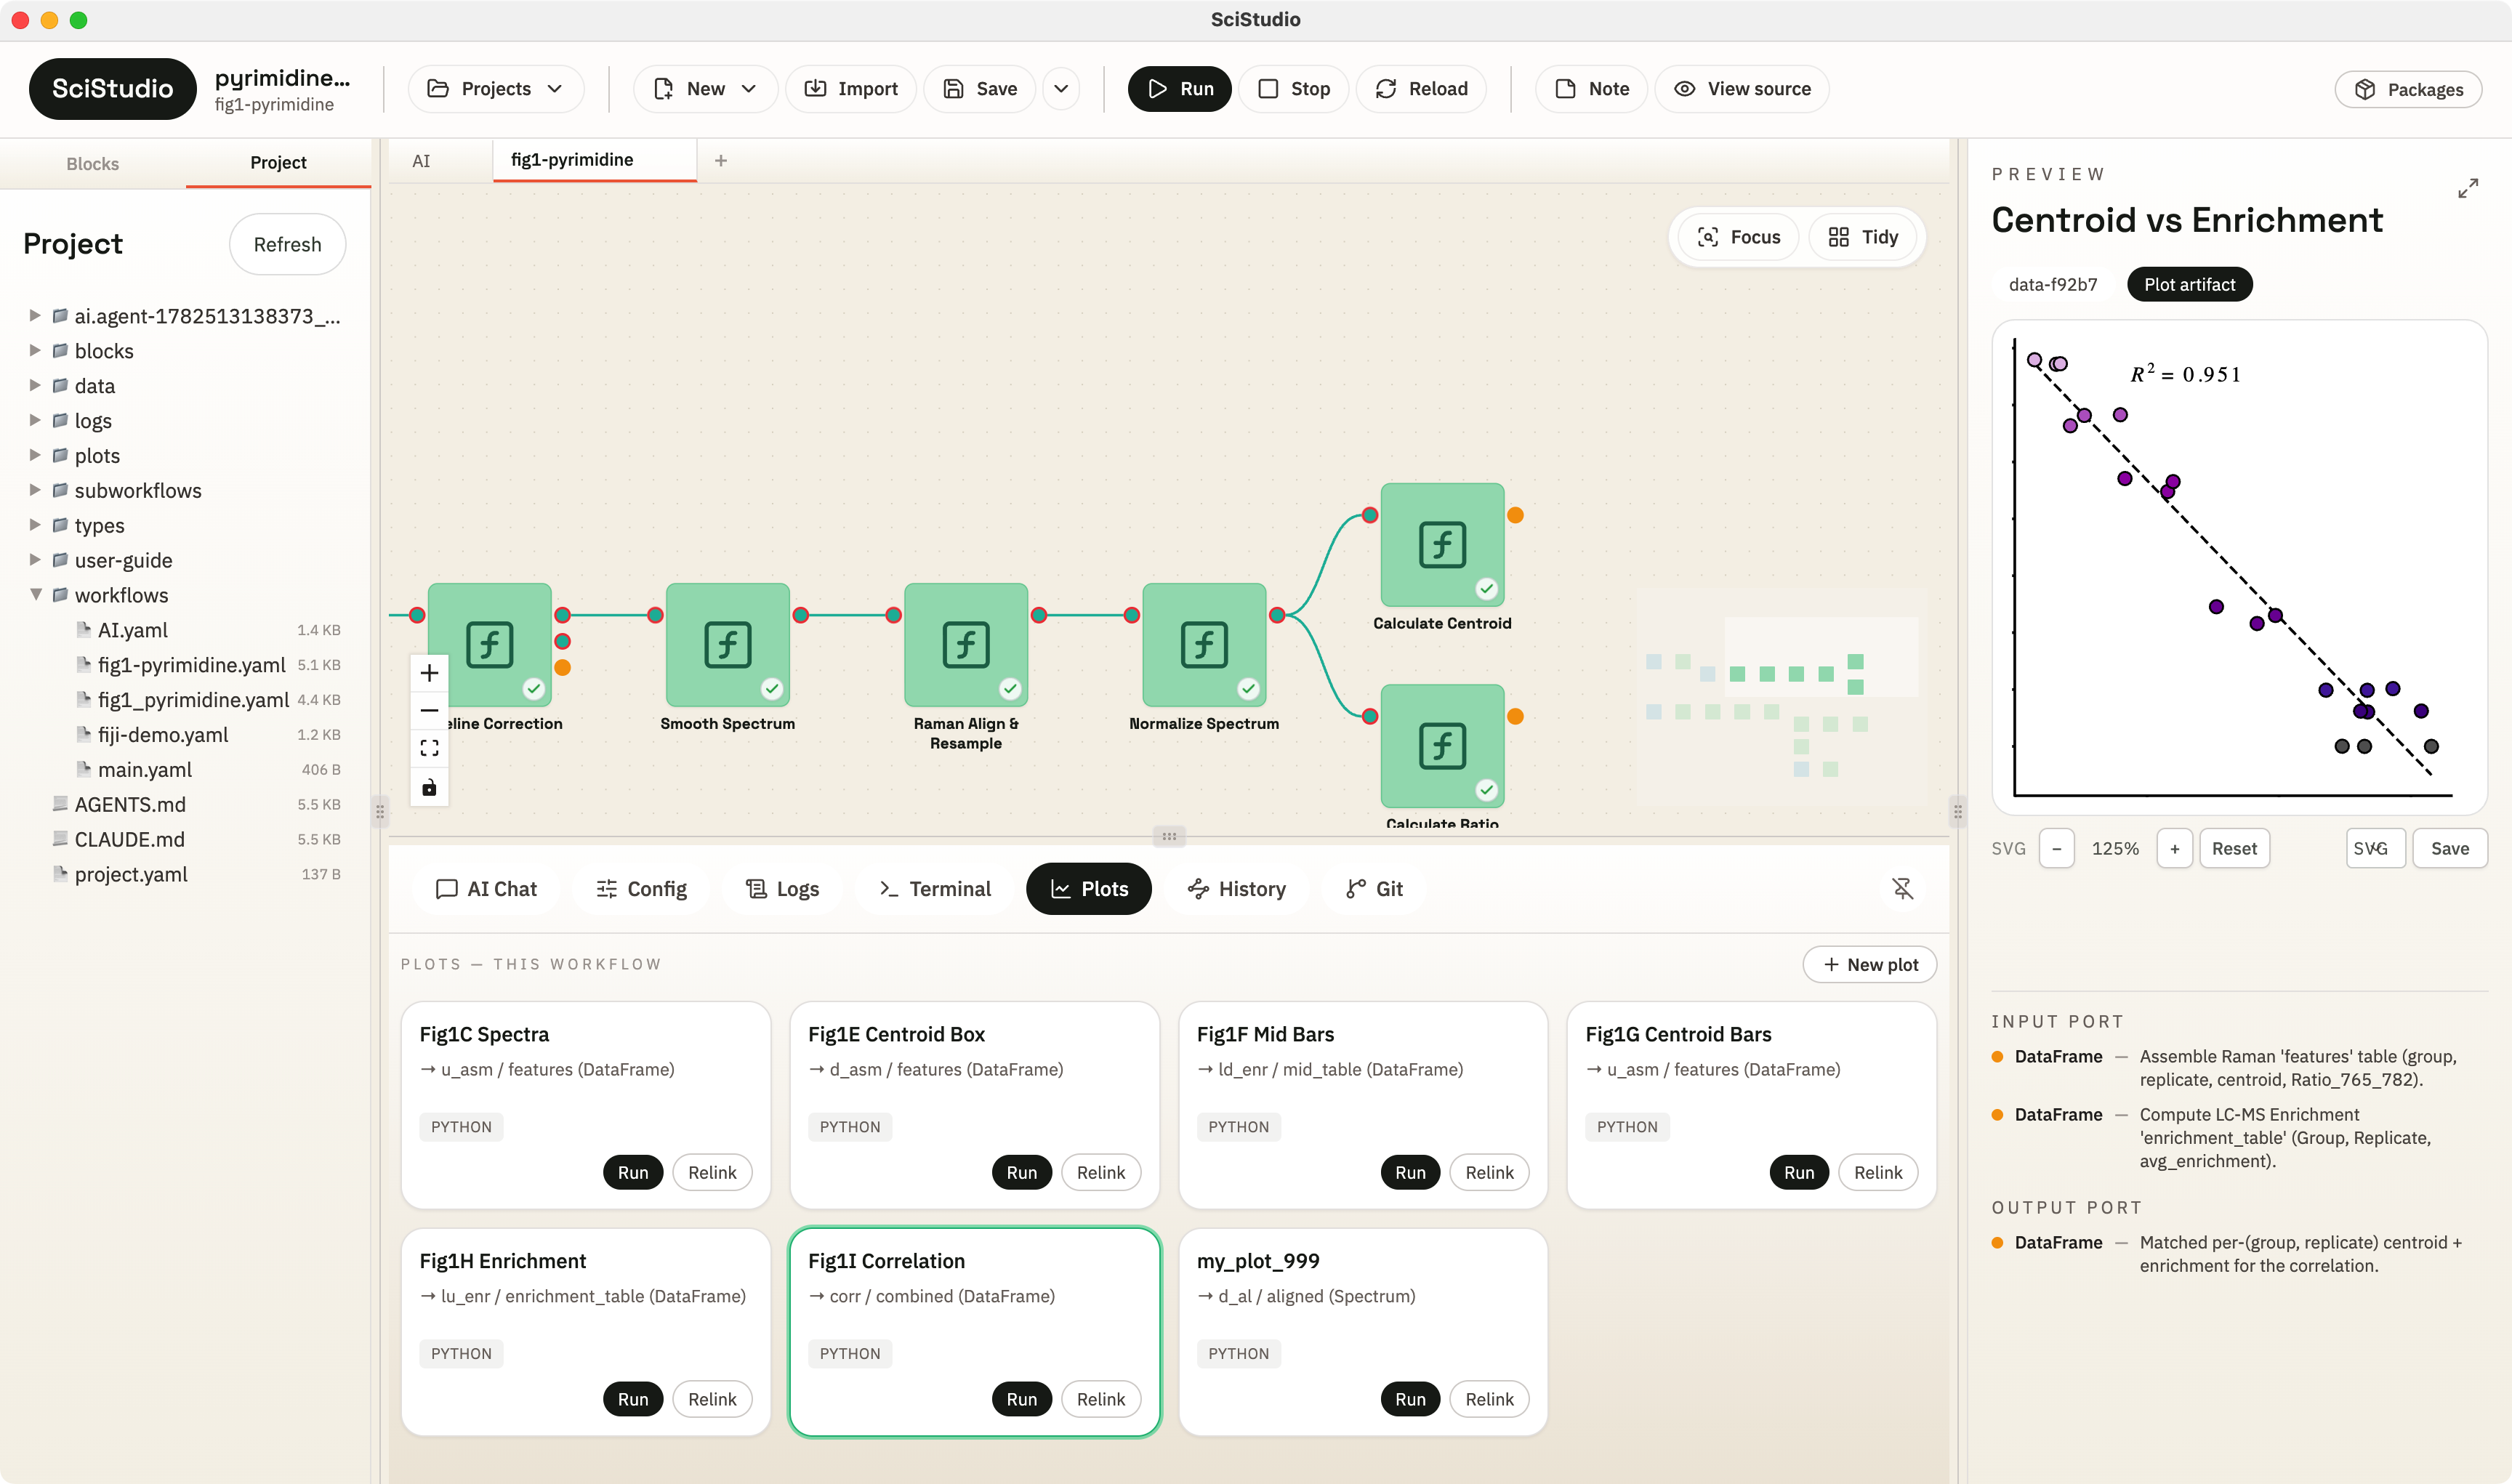Image resolution: width=2512 pixels, height=1484 pixels.
Task: Tidy the workflow layout
Action: (x=1863, y=237)
